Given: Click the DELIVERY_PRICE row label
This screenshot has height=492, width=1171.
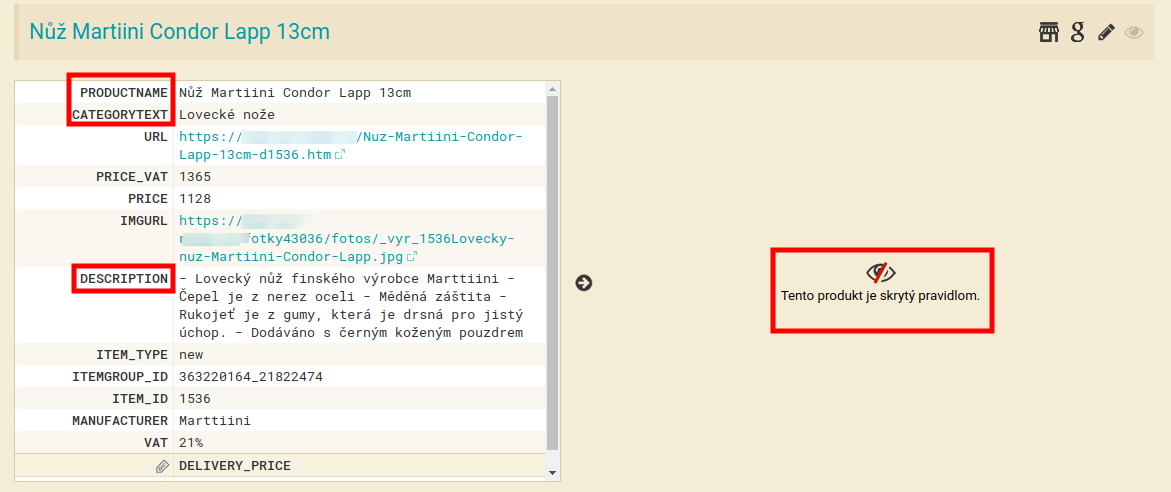Looking at the screenshot, I should (x=235, y=466).
